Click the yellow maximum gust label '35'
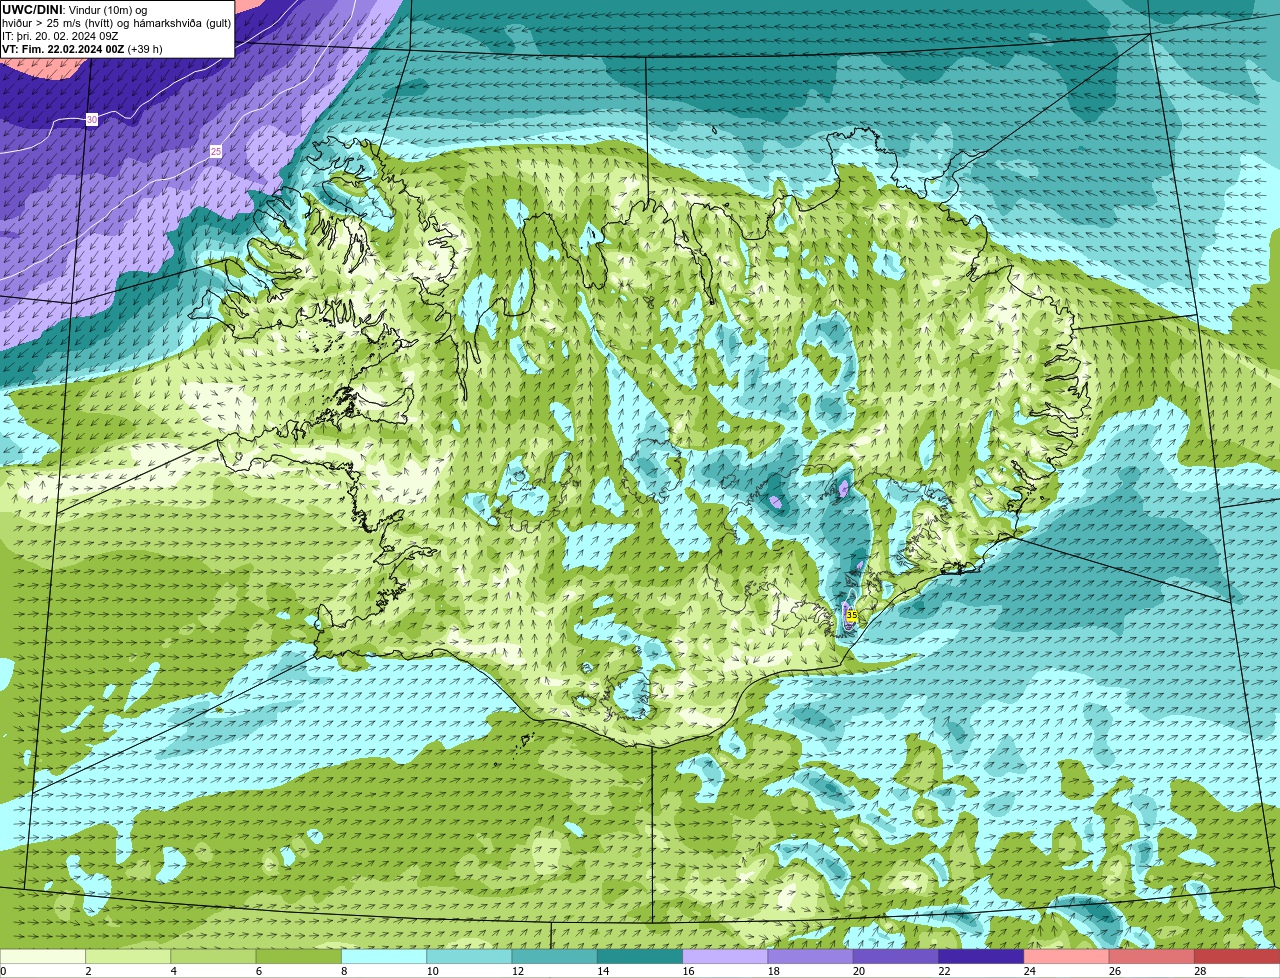This screenshot has height=978, width=1280. point(852,615)
